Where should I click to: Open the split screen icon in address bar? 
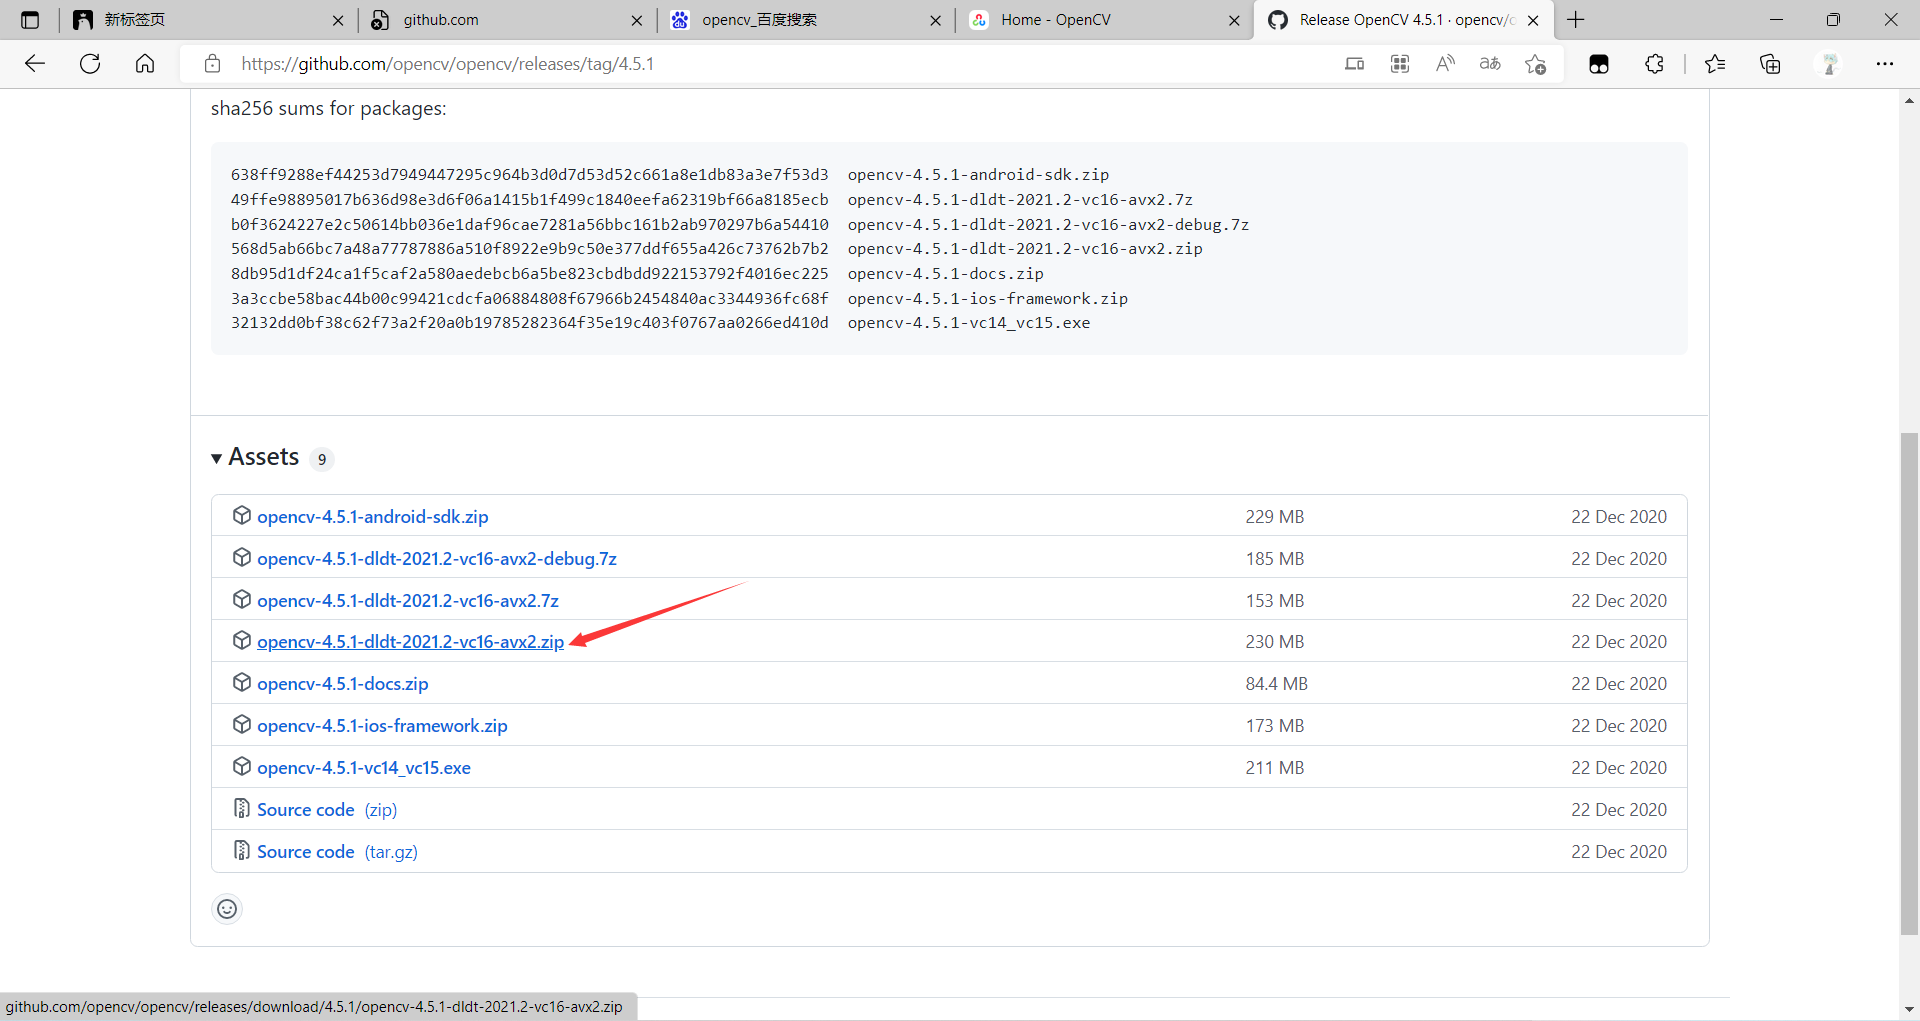coord(1355,64)
